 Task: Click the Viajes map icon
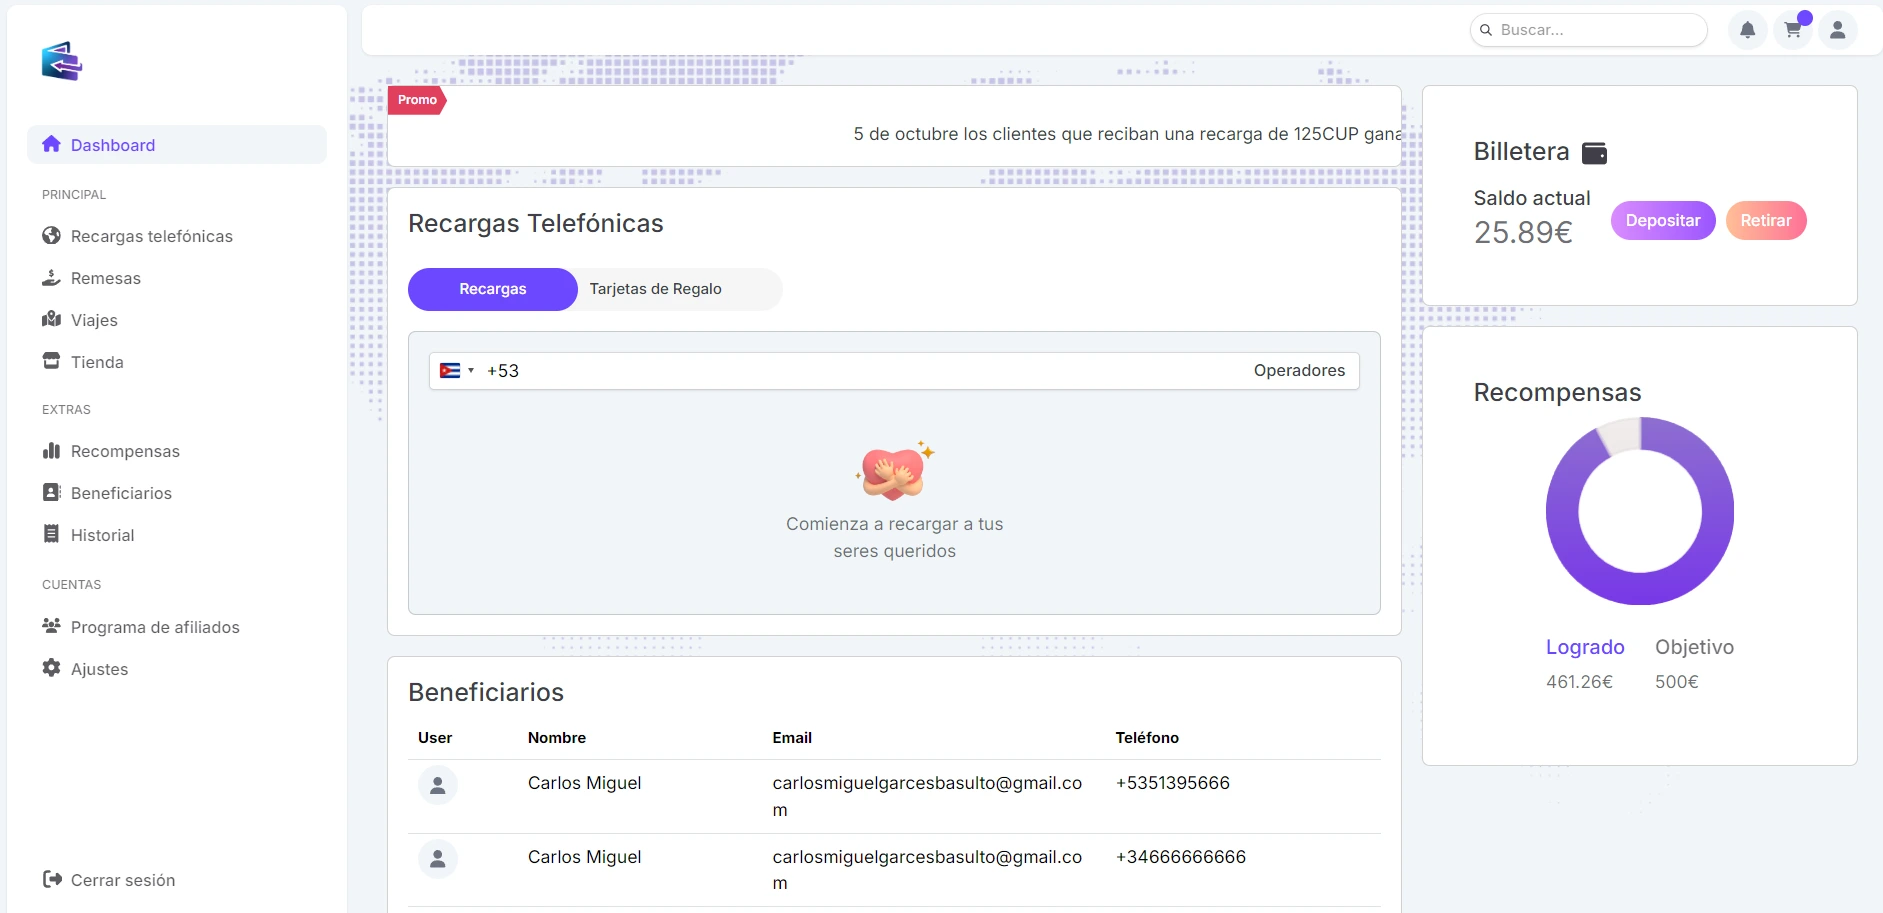(52, 319)
